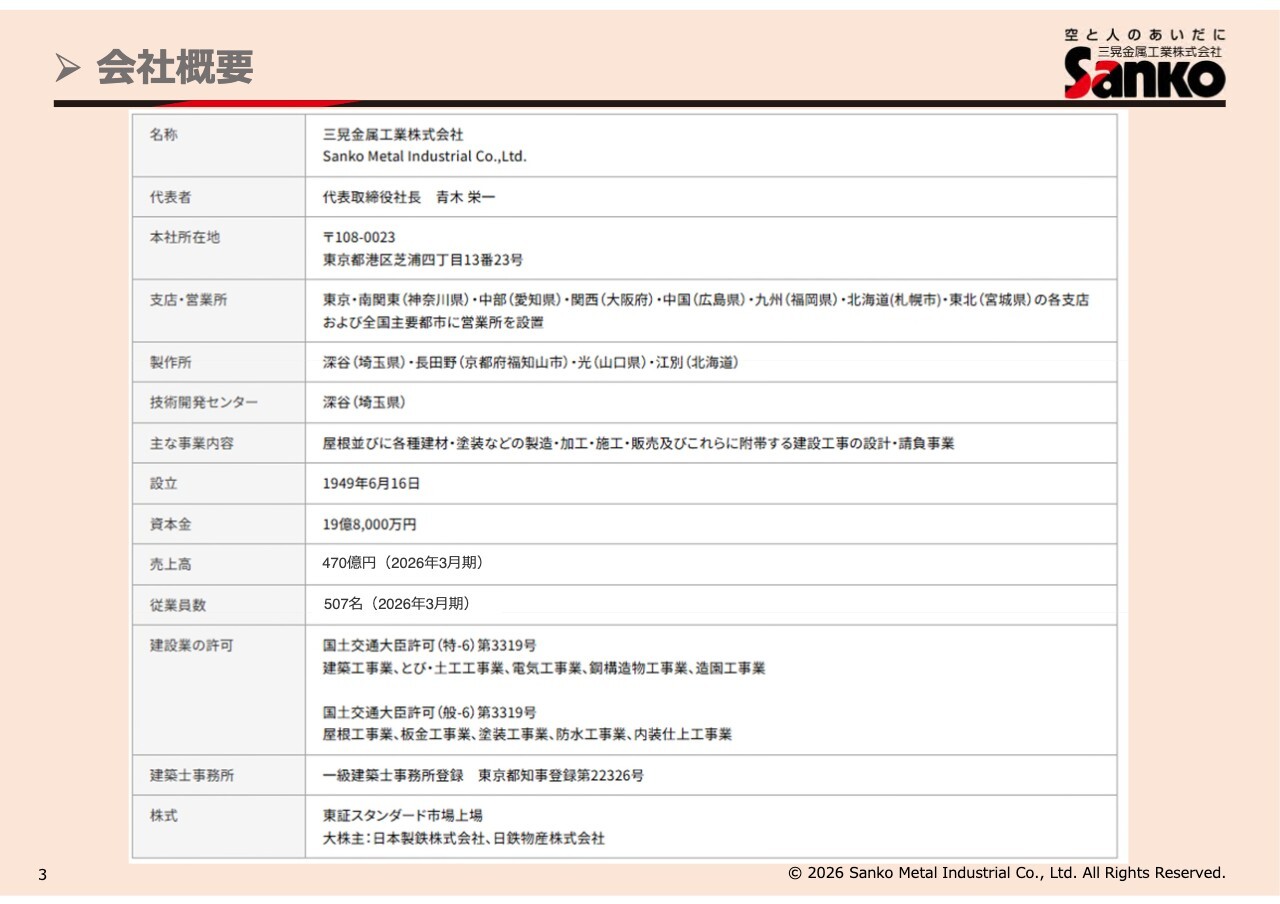Select the business description starting 屋根並びに各種建材
This screenshot has width=1280, height=904.
(638, 443)
